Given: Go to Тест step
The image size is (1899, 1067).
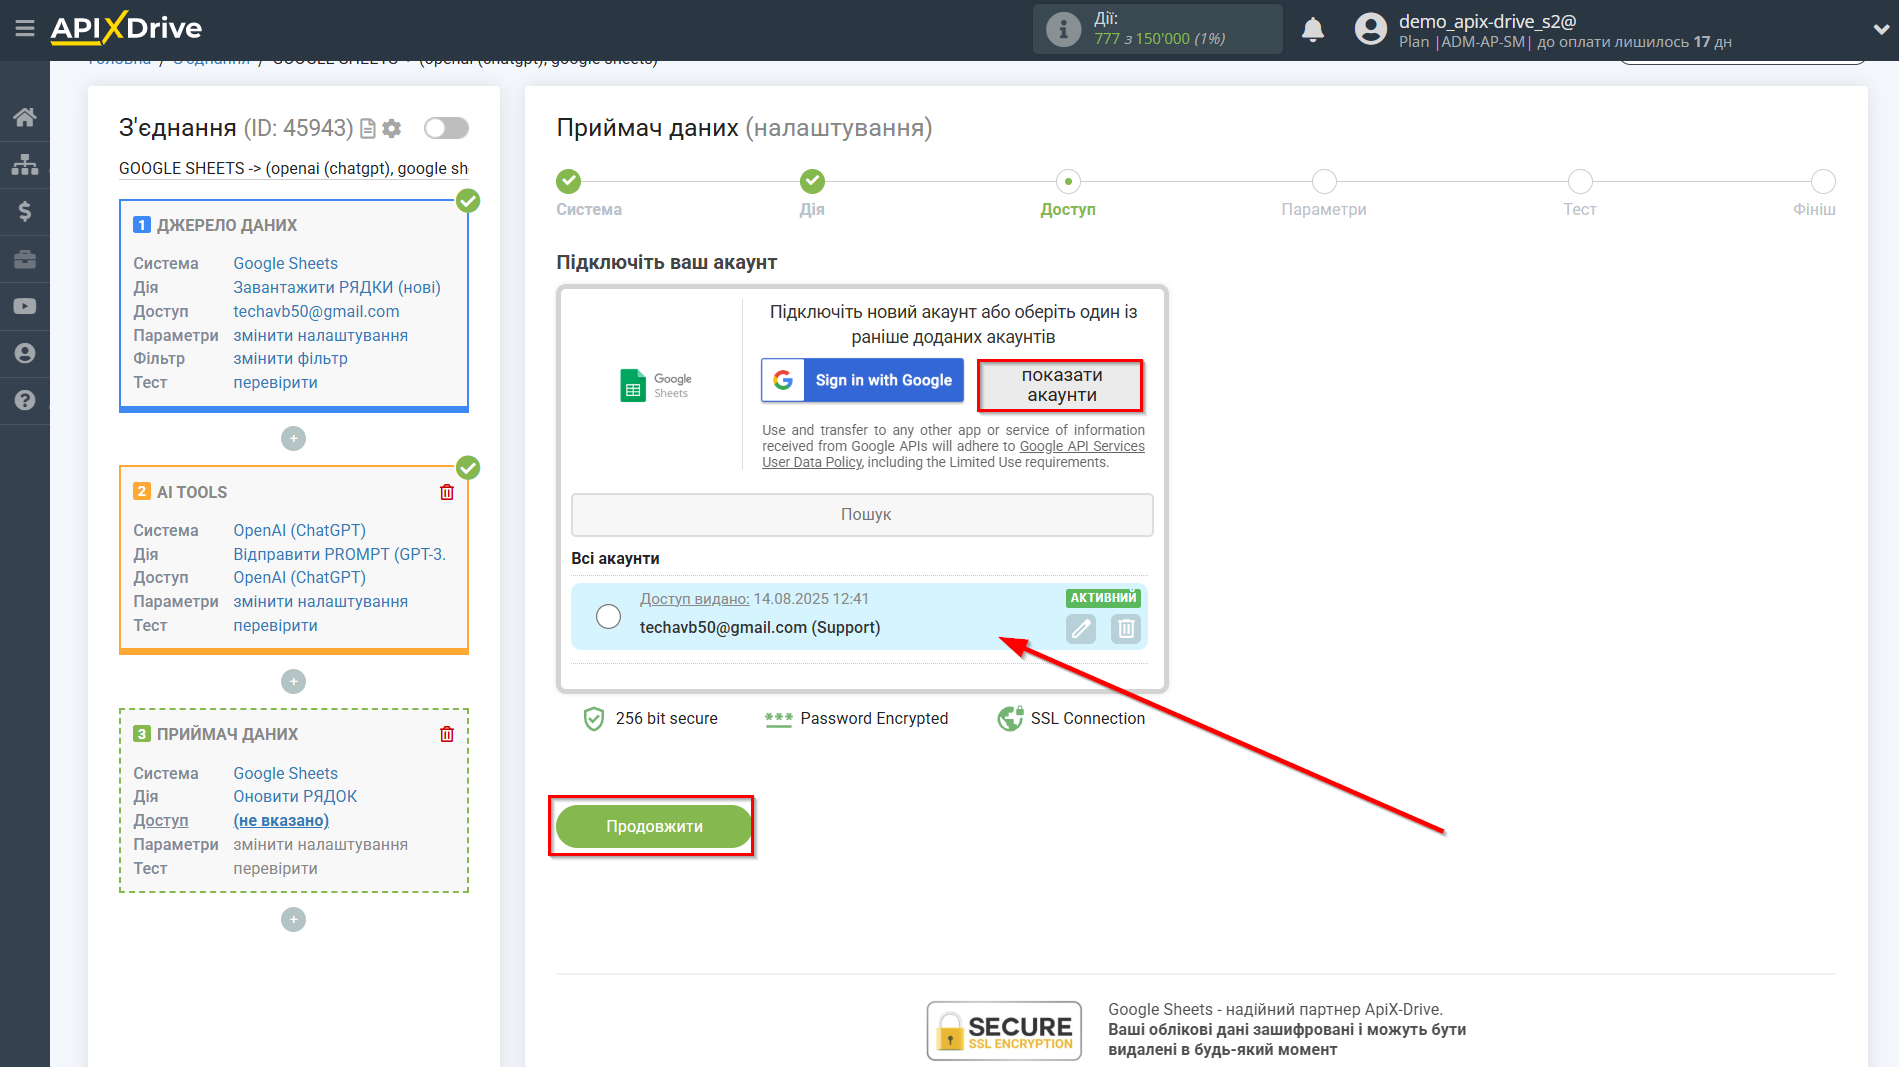Looking at the screenshot, I should tap(1580, 181).
